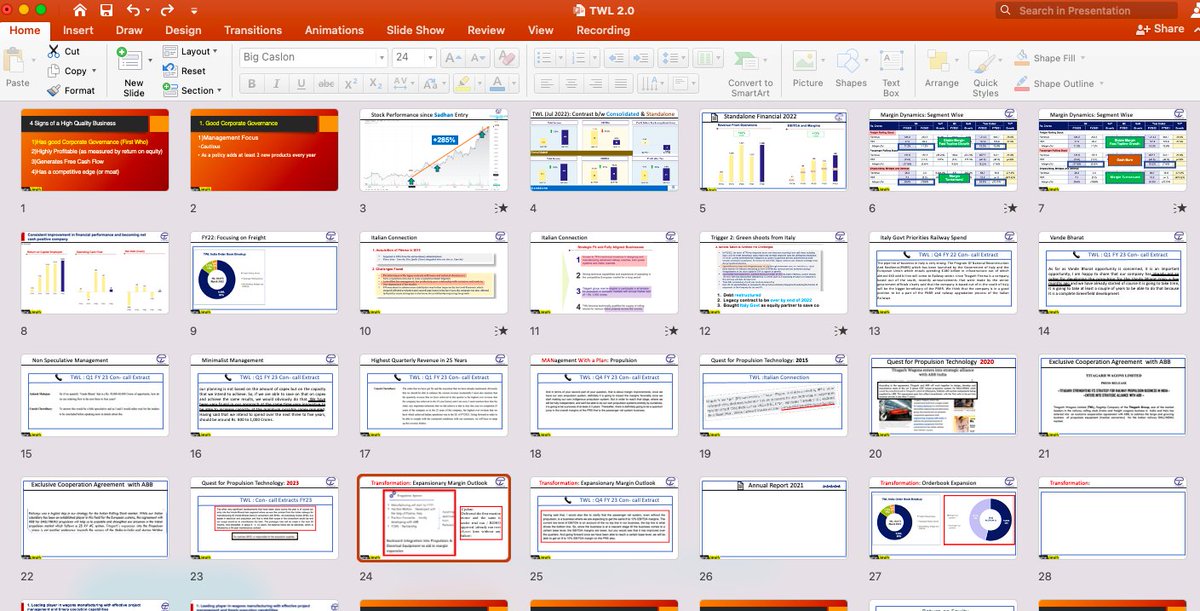Insert a Picture
This screenshot has height=611, width=1200.
coord(808,70)
